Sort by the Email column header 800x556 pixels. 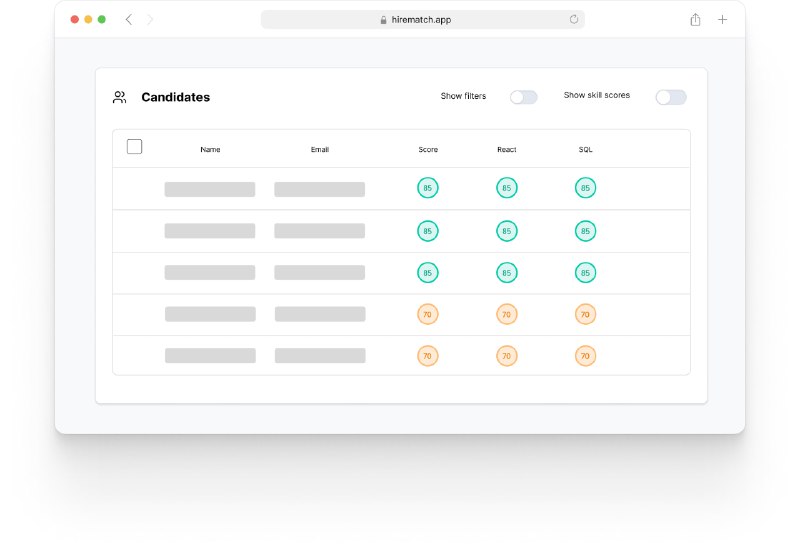tap(320, 149)
